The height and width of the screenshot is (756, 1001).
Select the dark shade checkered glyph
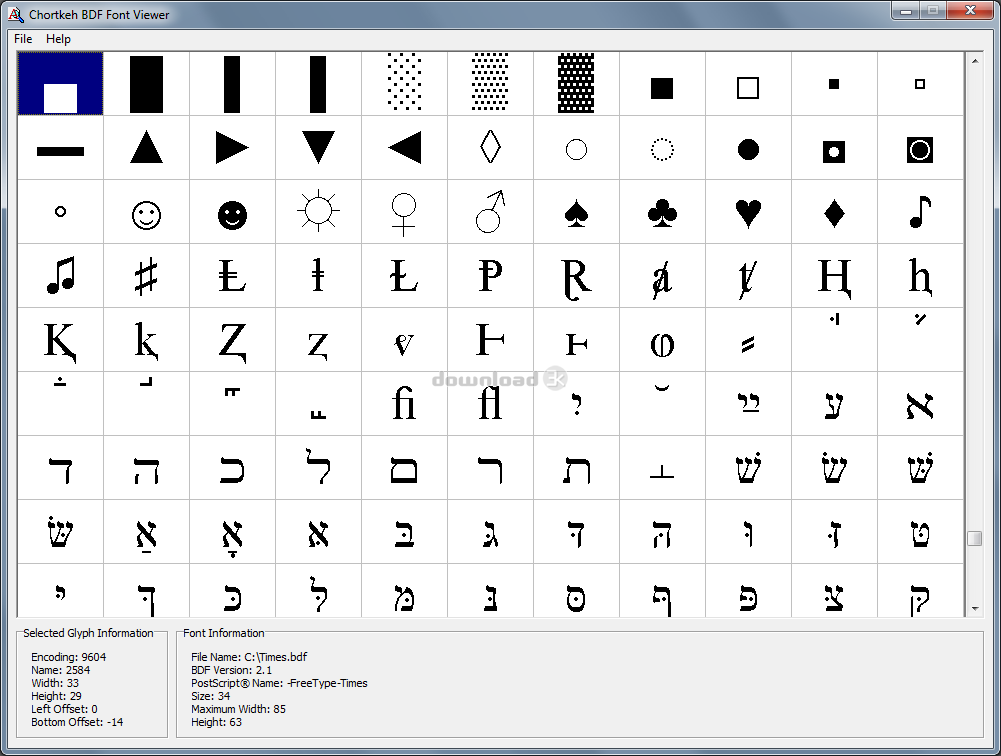point(576,84)
